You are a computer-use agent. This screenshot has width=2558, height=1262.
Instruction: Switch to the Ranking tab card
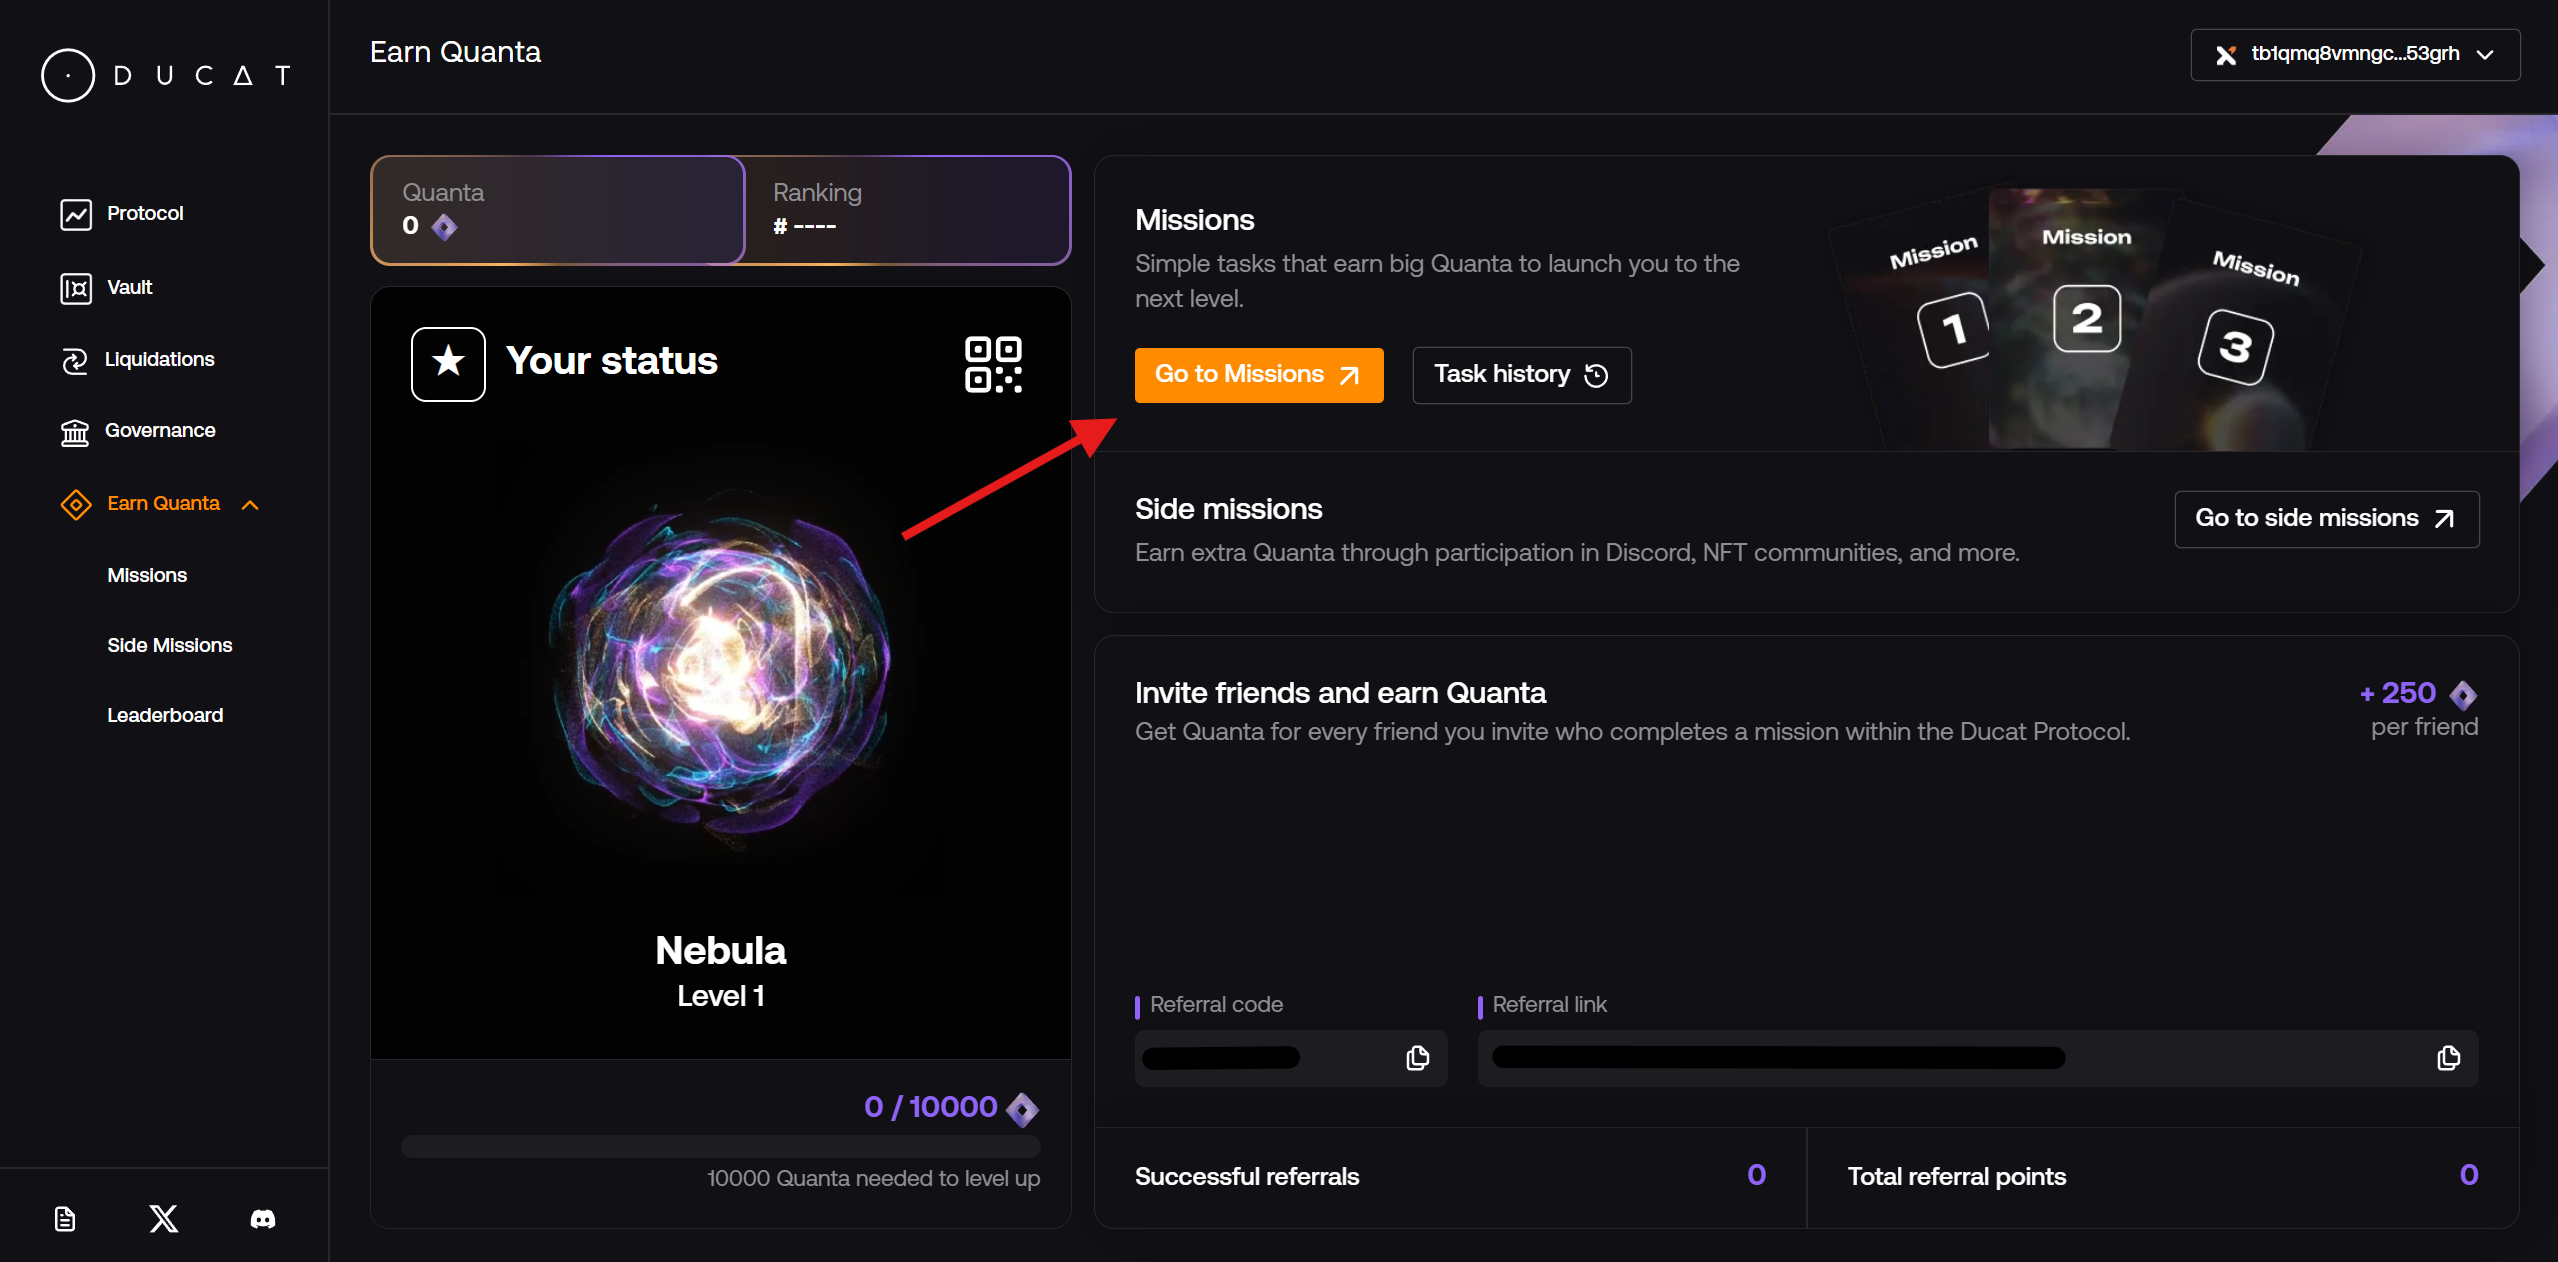(908, 210)
